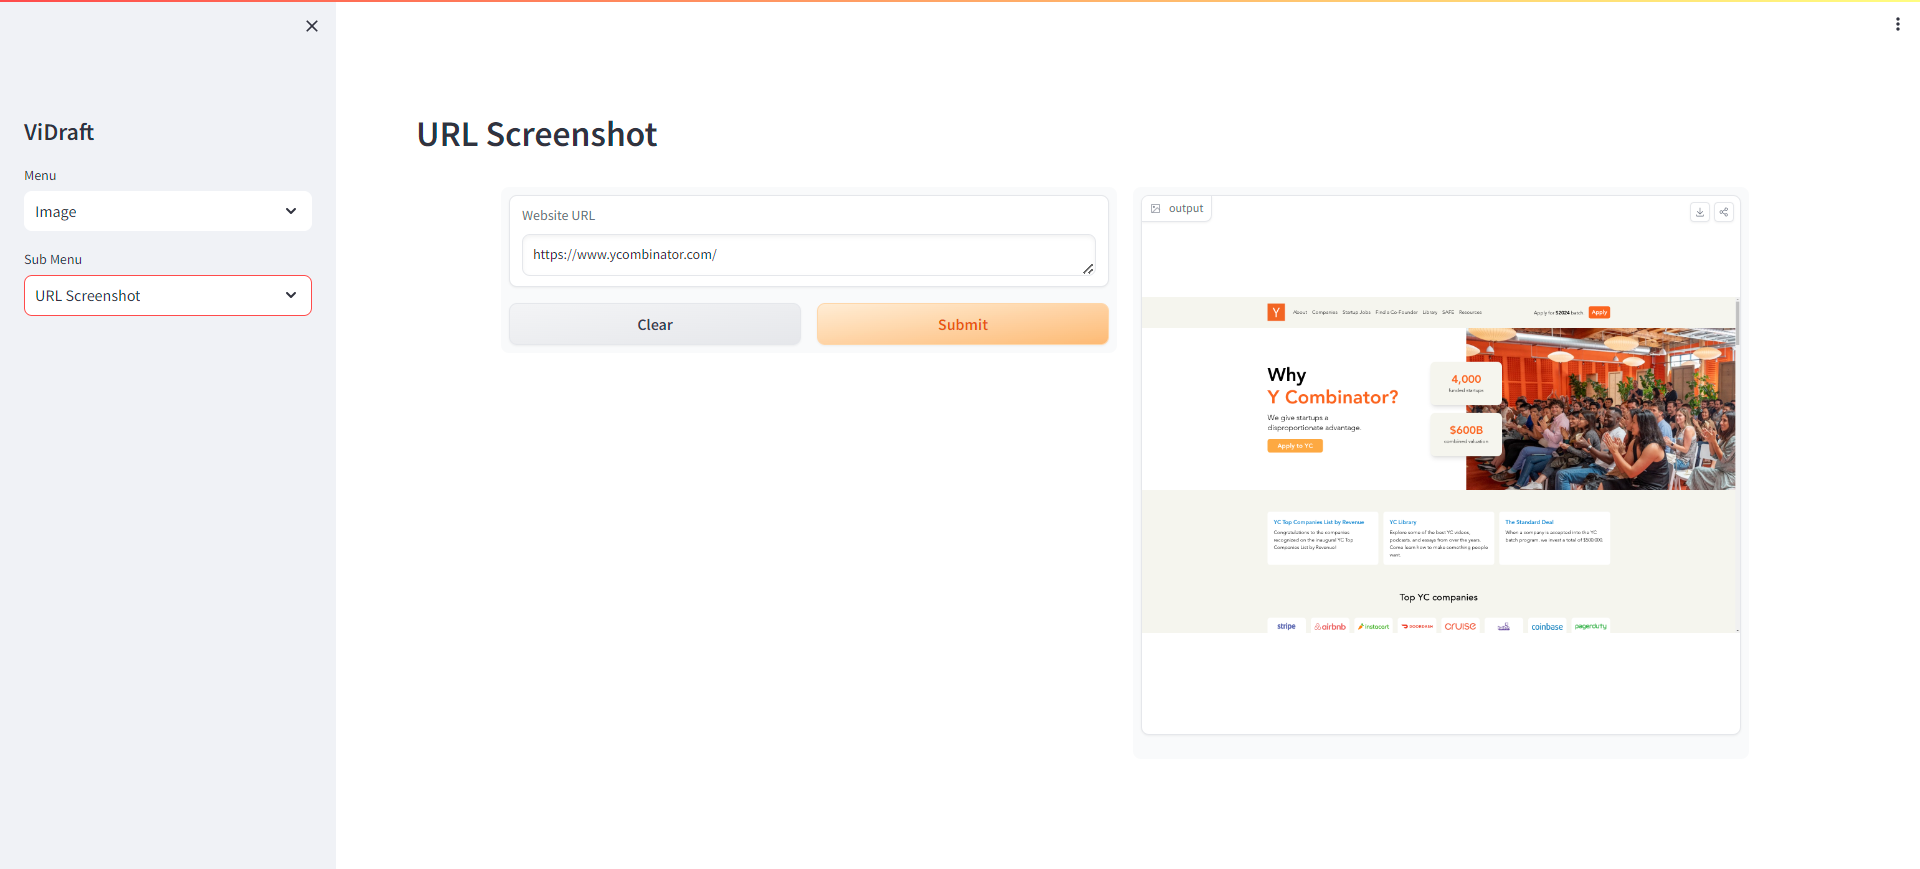The width and height of the screenshot is (1920, 869).
Task: Click the output label image icon
Action: tap(1156, 209)
